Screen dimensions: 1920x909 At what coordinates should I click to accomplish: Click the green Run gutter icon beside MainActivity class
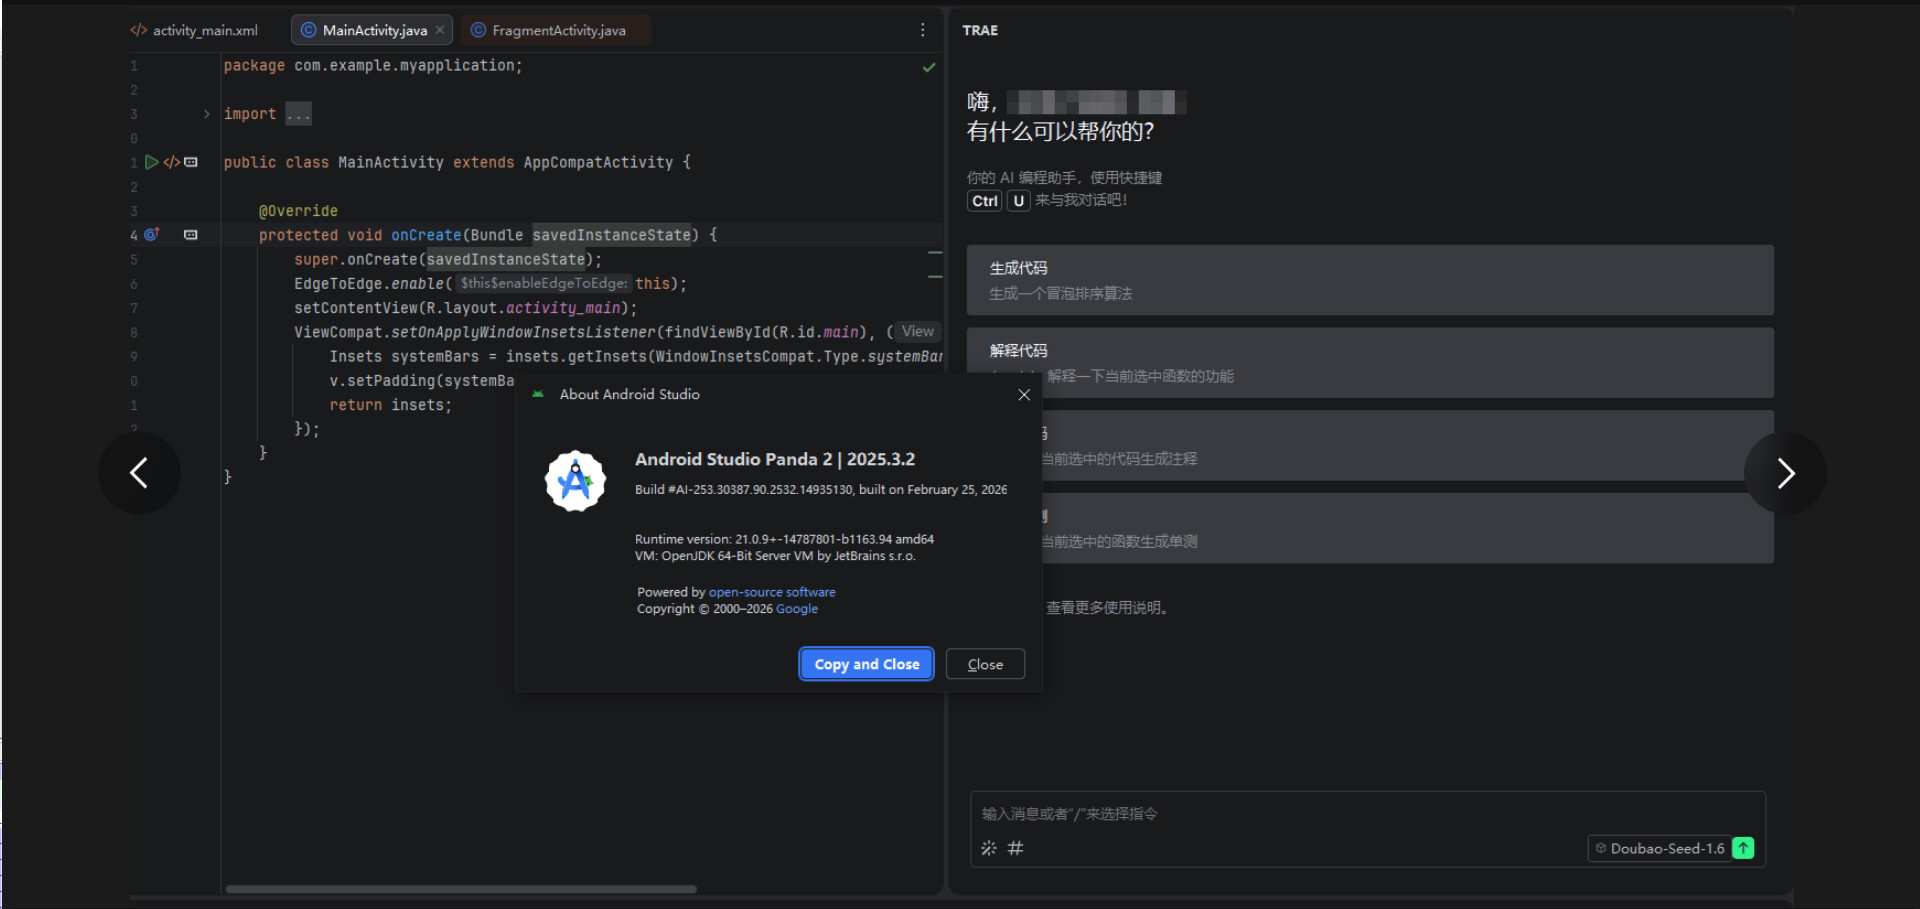point(151,162)
